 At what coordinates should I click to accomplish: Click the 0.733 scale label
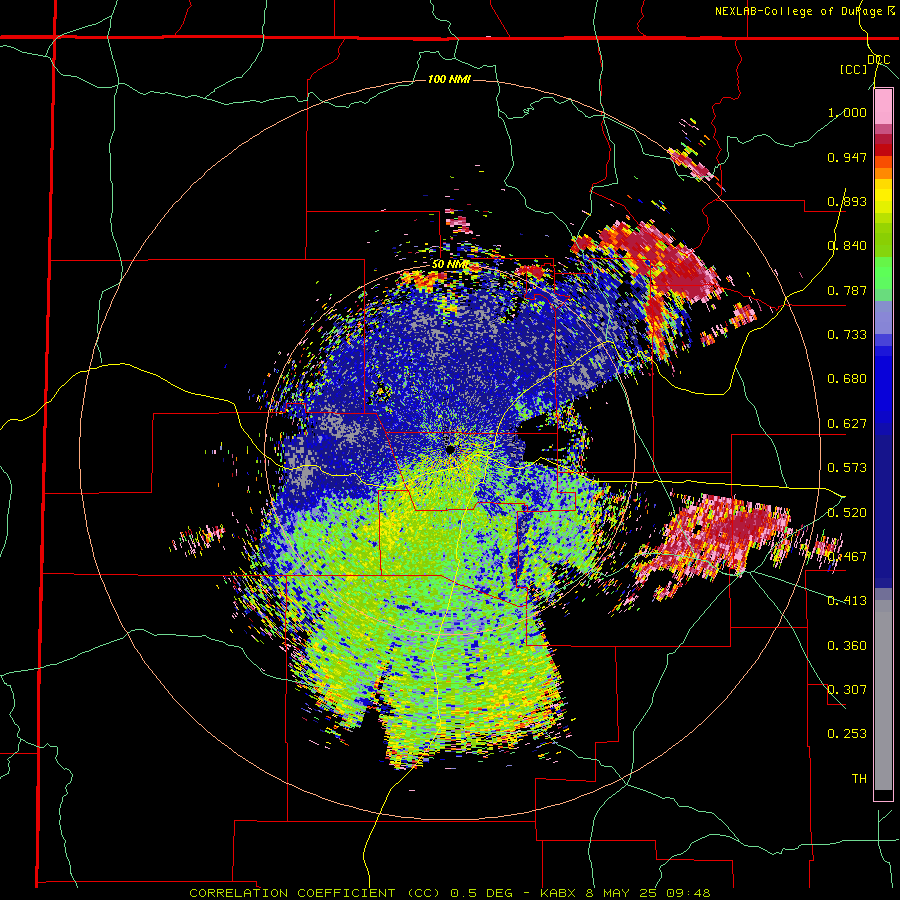[x=847, y=335]
